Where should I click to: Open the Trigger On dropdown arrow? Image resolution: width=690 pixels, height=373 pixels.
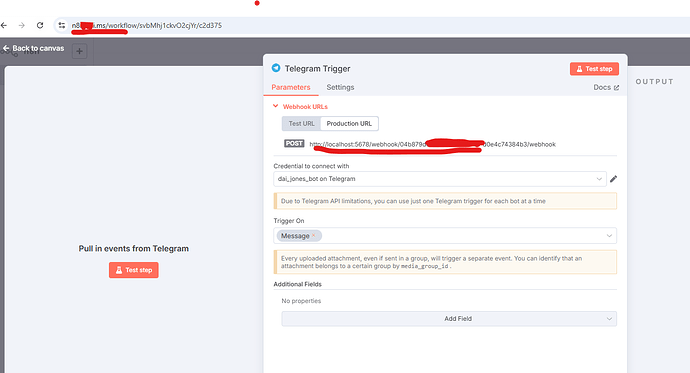609,236
